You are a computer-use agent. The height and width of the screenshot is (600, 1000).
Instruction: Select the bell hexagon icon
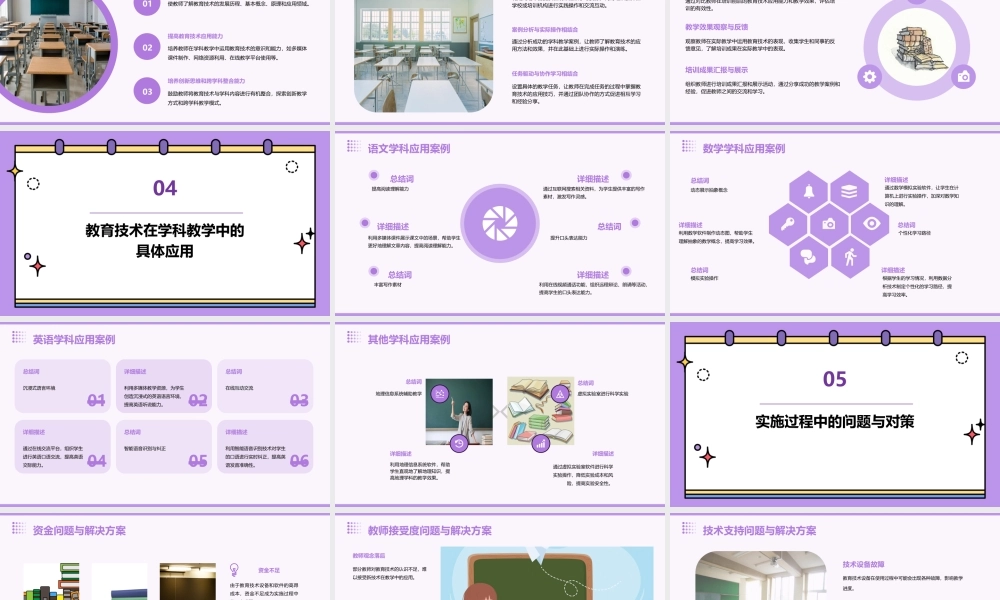(809, 191)
